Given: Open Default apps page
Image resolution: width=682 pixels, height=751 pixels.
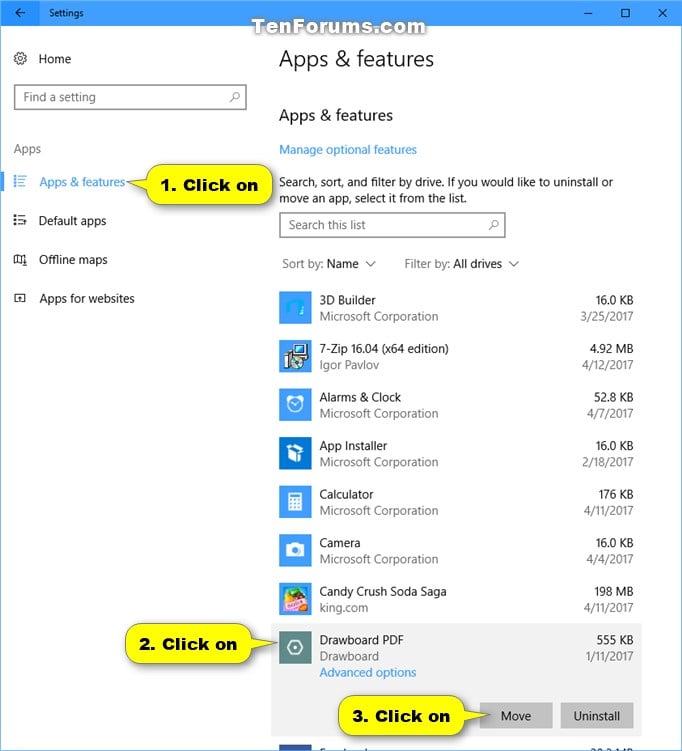Looking at the screenshot, I should (72, 221).
